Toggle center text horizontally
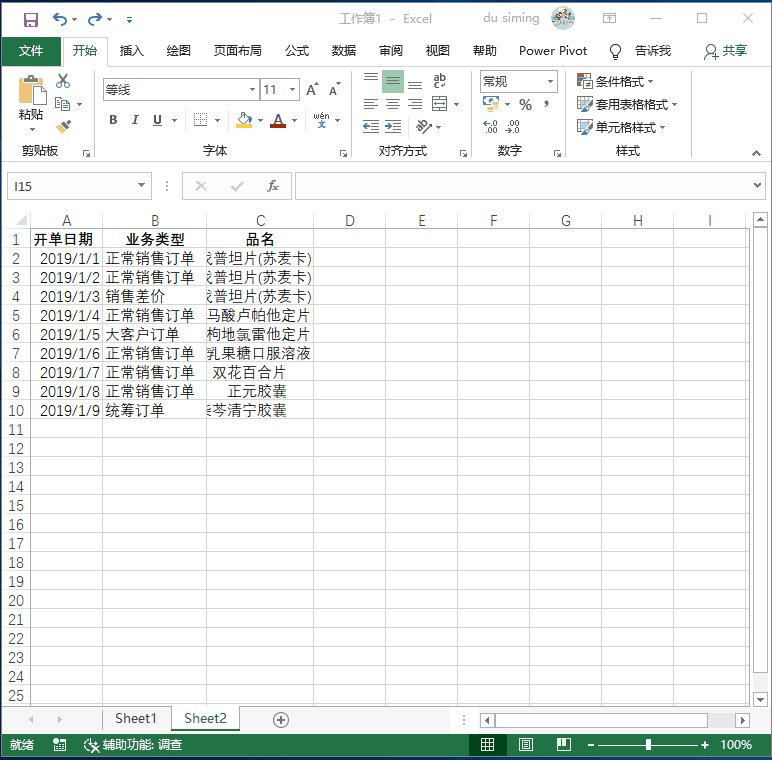The height and width of the screenshot is (760, 772). [393, 104]
